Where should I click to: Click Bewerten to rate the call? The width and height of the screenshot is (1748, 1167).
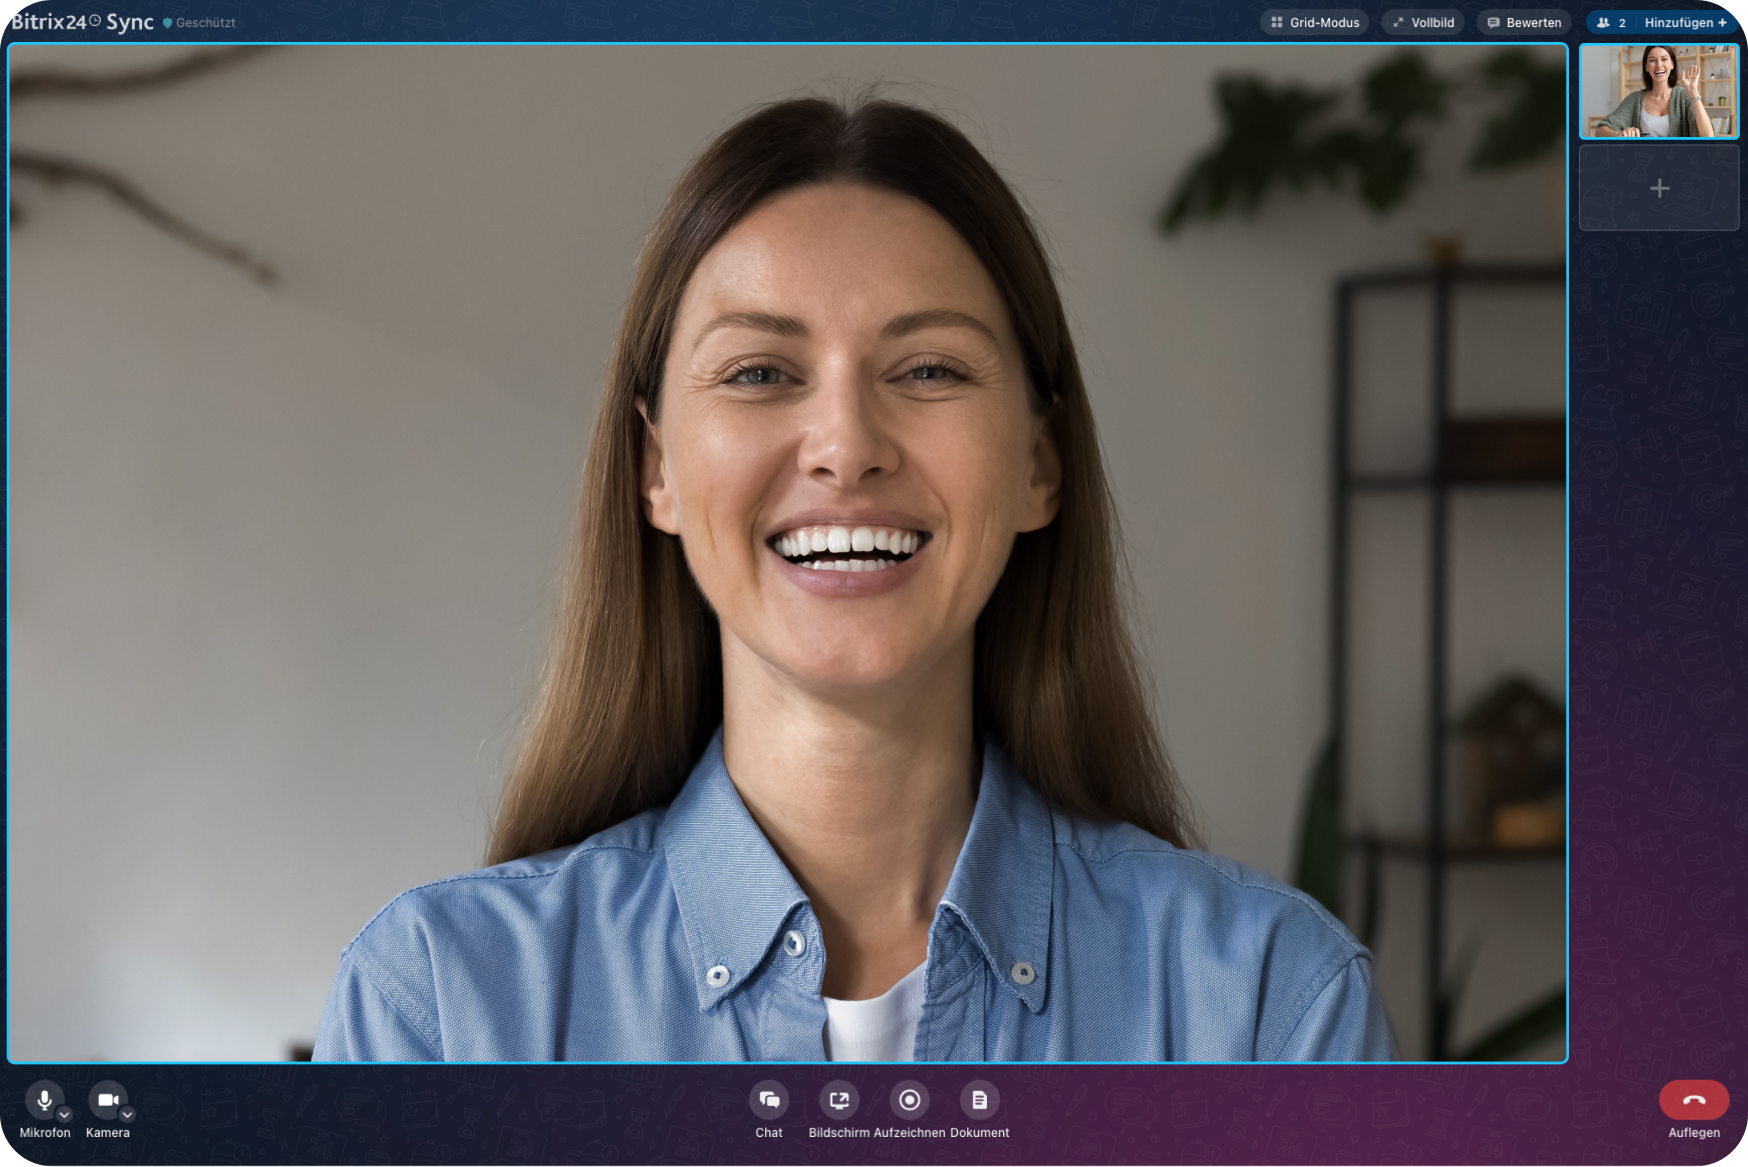(x=1524, y=23)
